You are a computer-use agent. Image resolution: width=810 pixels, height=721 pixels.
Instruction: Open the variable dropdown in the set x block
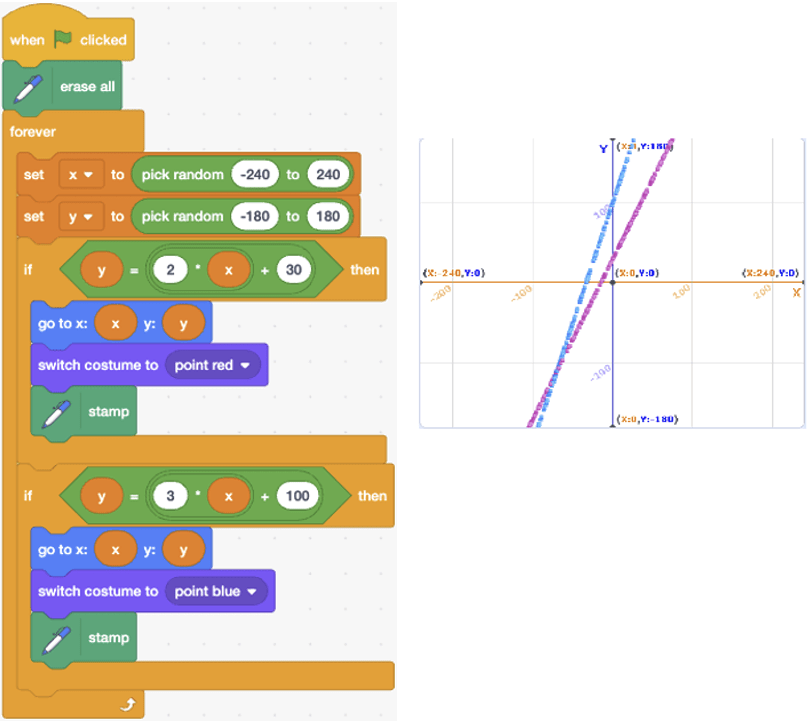tap(80, 175)
